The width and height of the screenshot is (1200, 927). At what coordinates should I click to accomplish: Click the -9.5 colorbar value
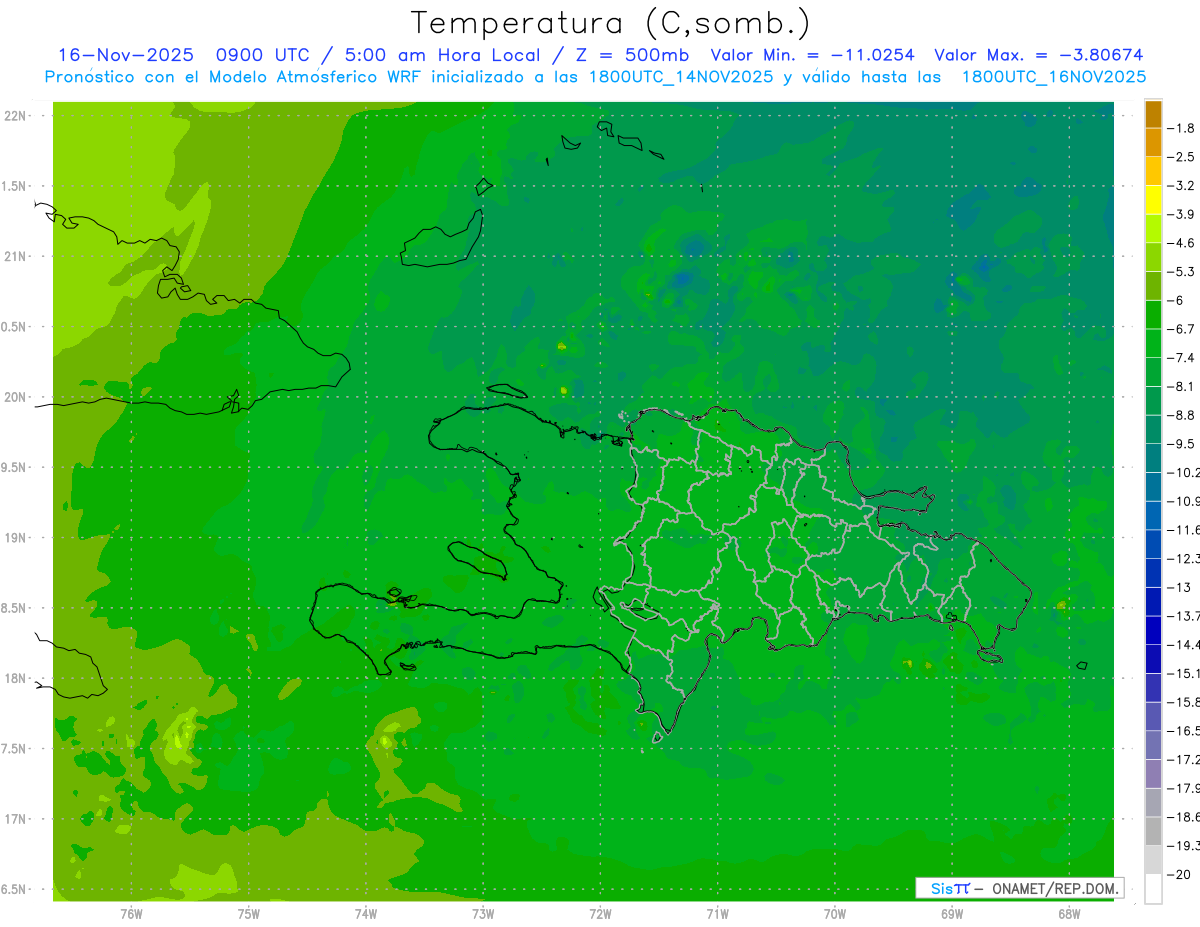coord(1181,444)
